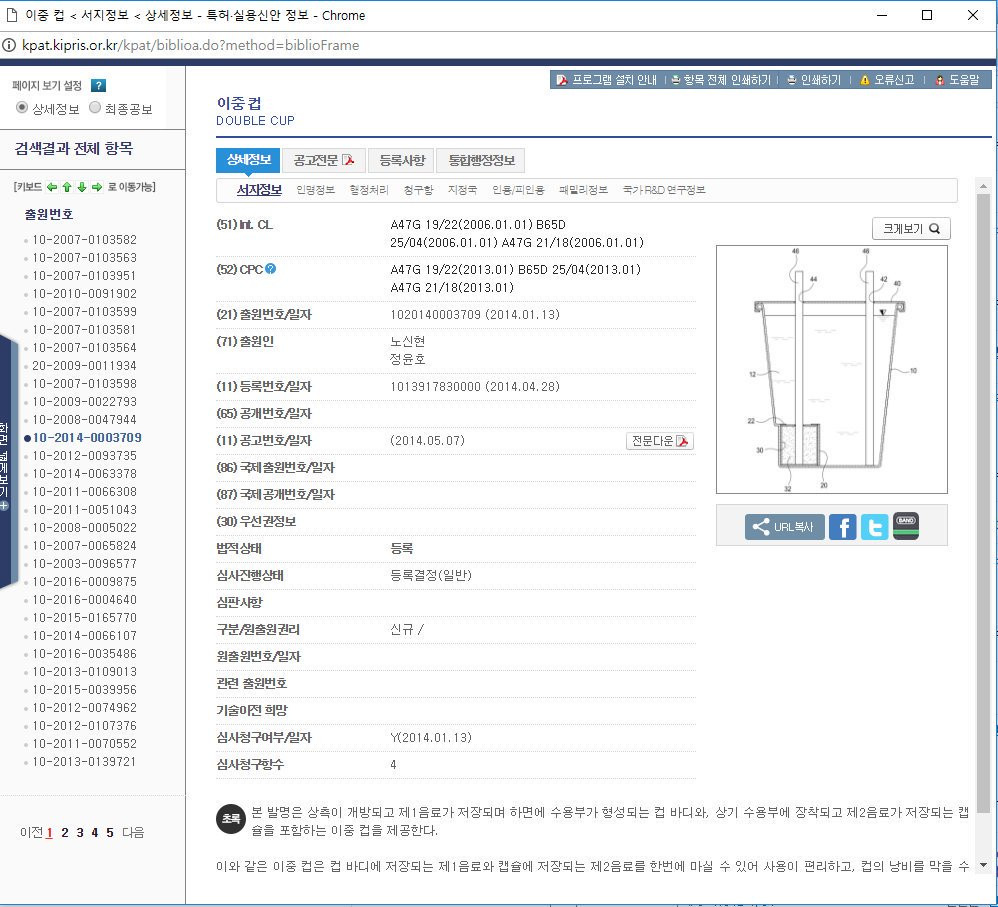Click the Facebook share icon

843,527
